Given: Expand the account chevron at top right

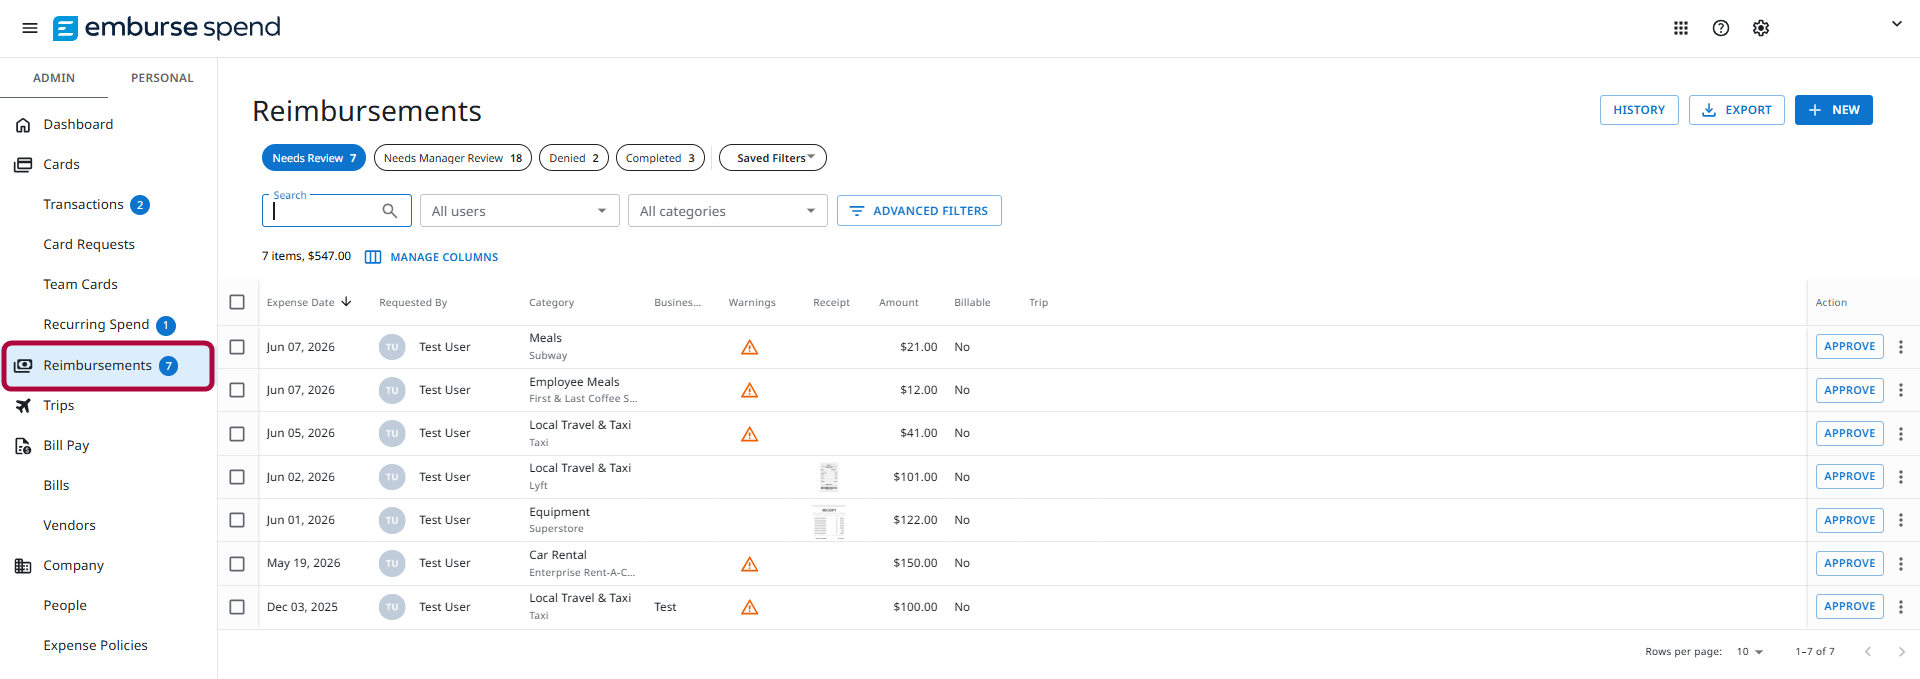Looking at the screenshot, I should [x=1896, y=24].
